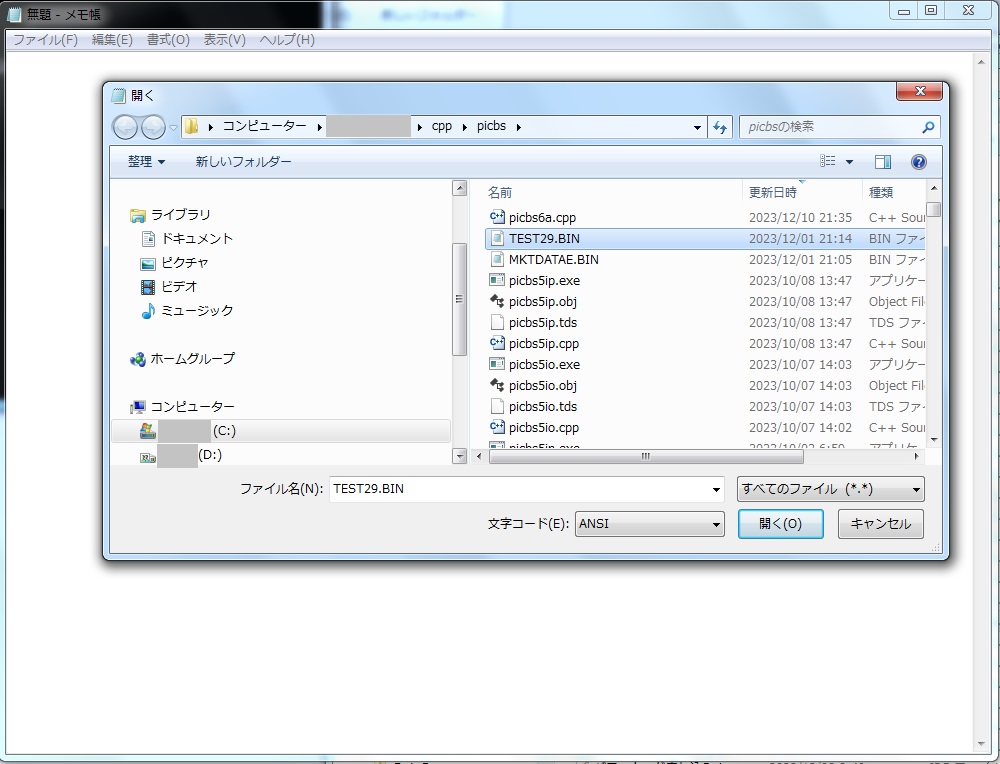Click the 新しいフォルダー new folder button
Screen dimensions: 1000x764
(243, 162)
